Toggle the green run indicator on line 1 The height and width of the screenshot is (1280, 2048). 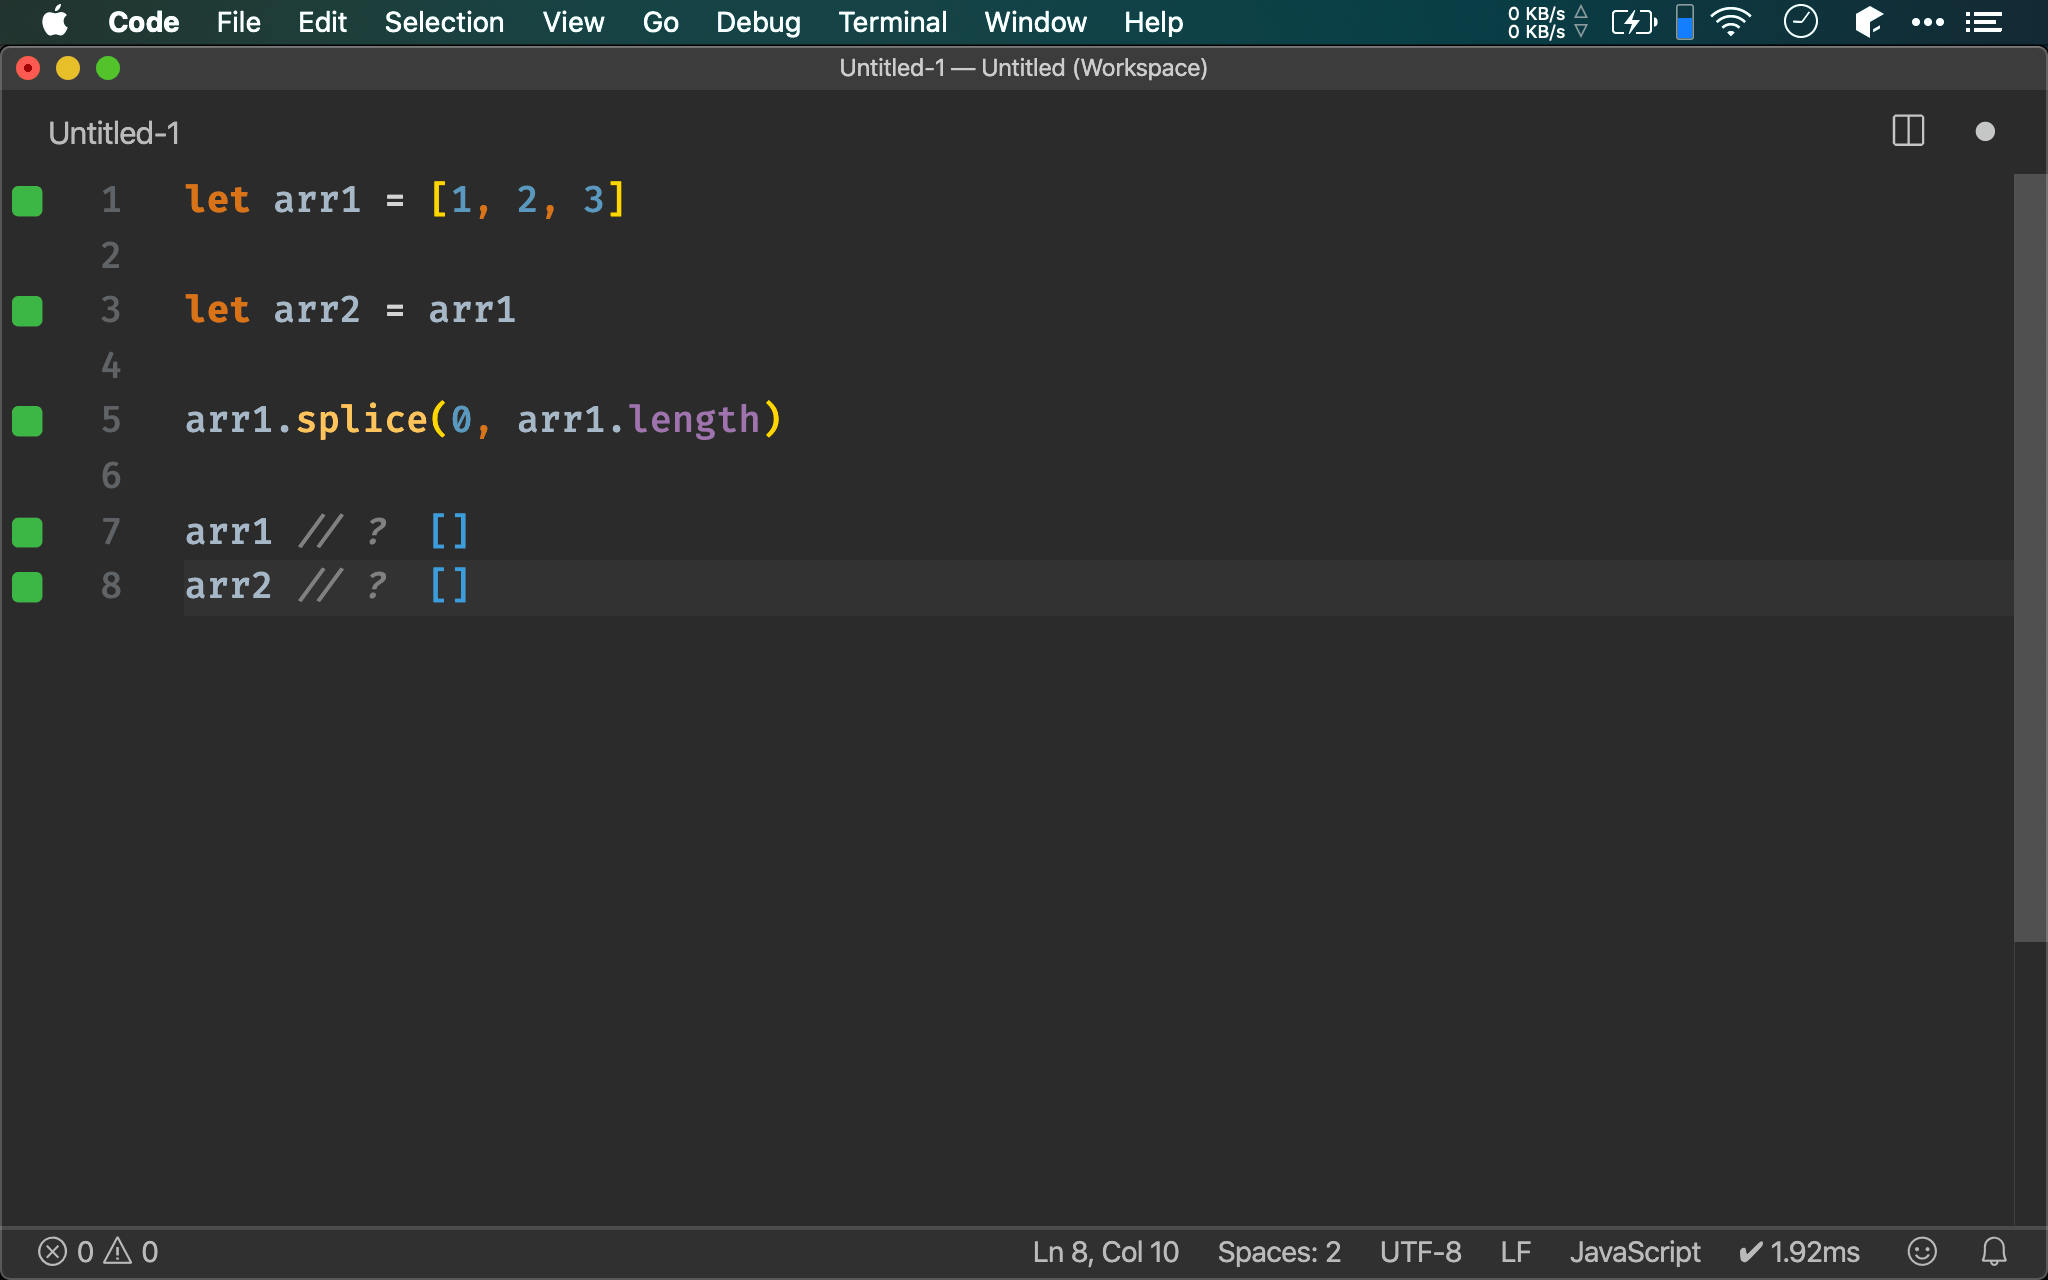click(27, 199)
